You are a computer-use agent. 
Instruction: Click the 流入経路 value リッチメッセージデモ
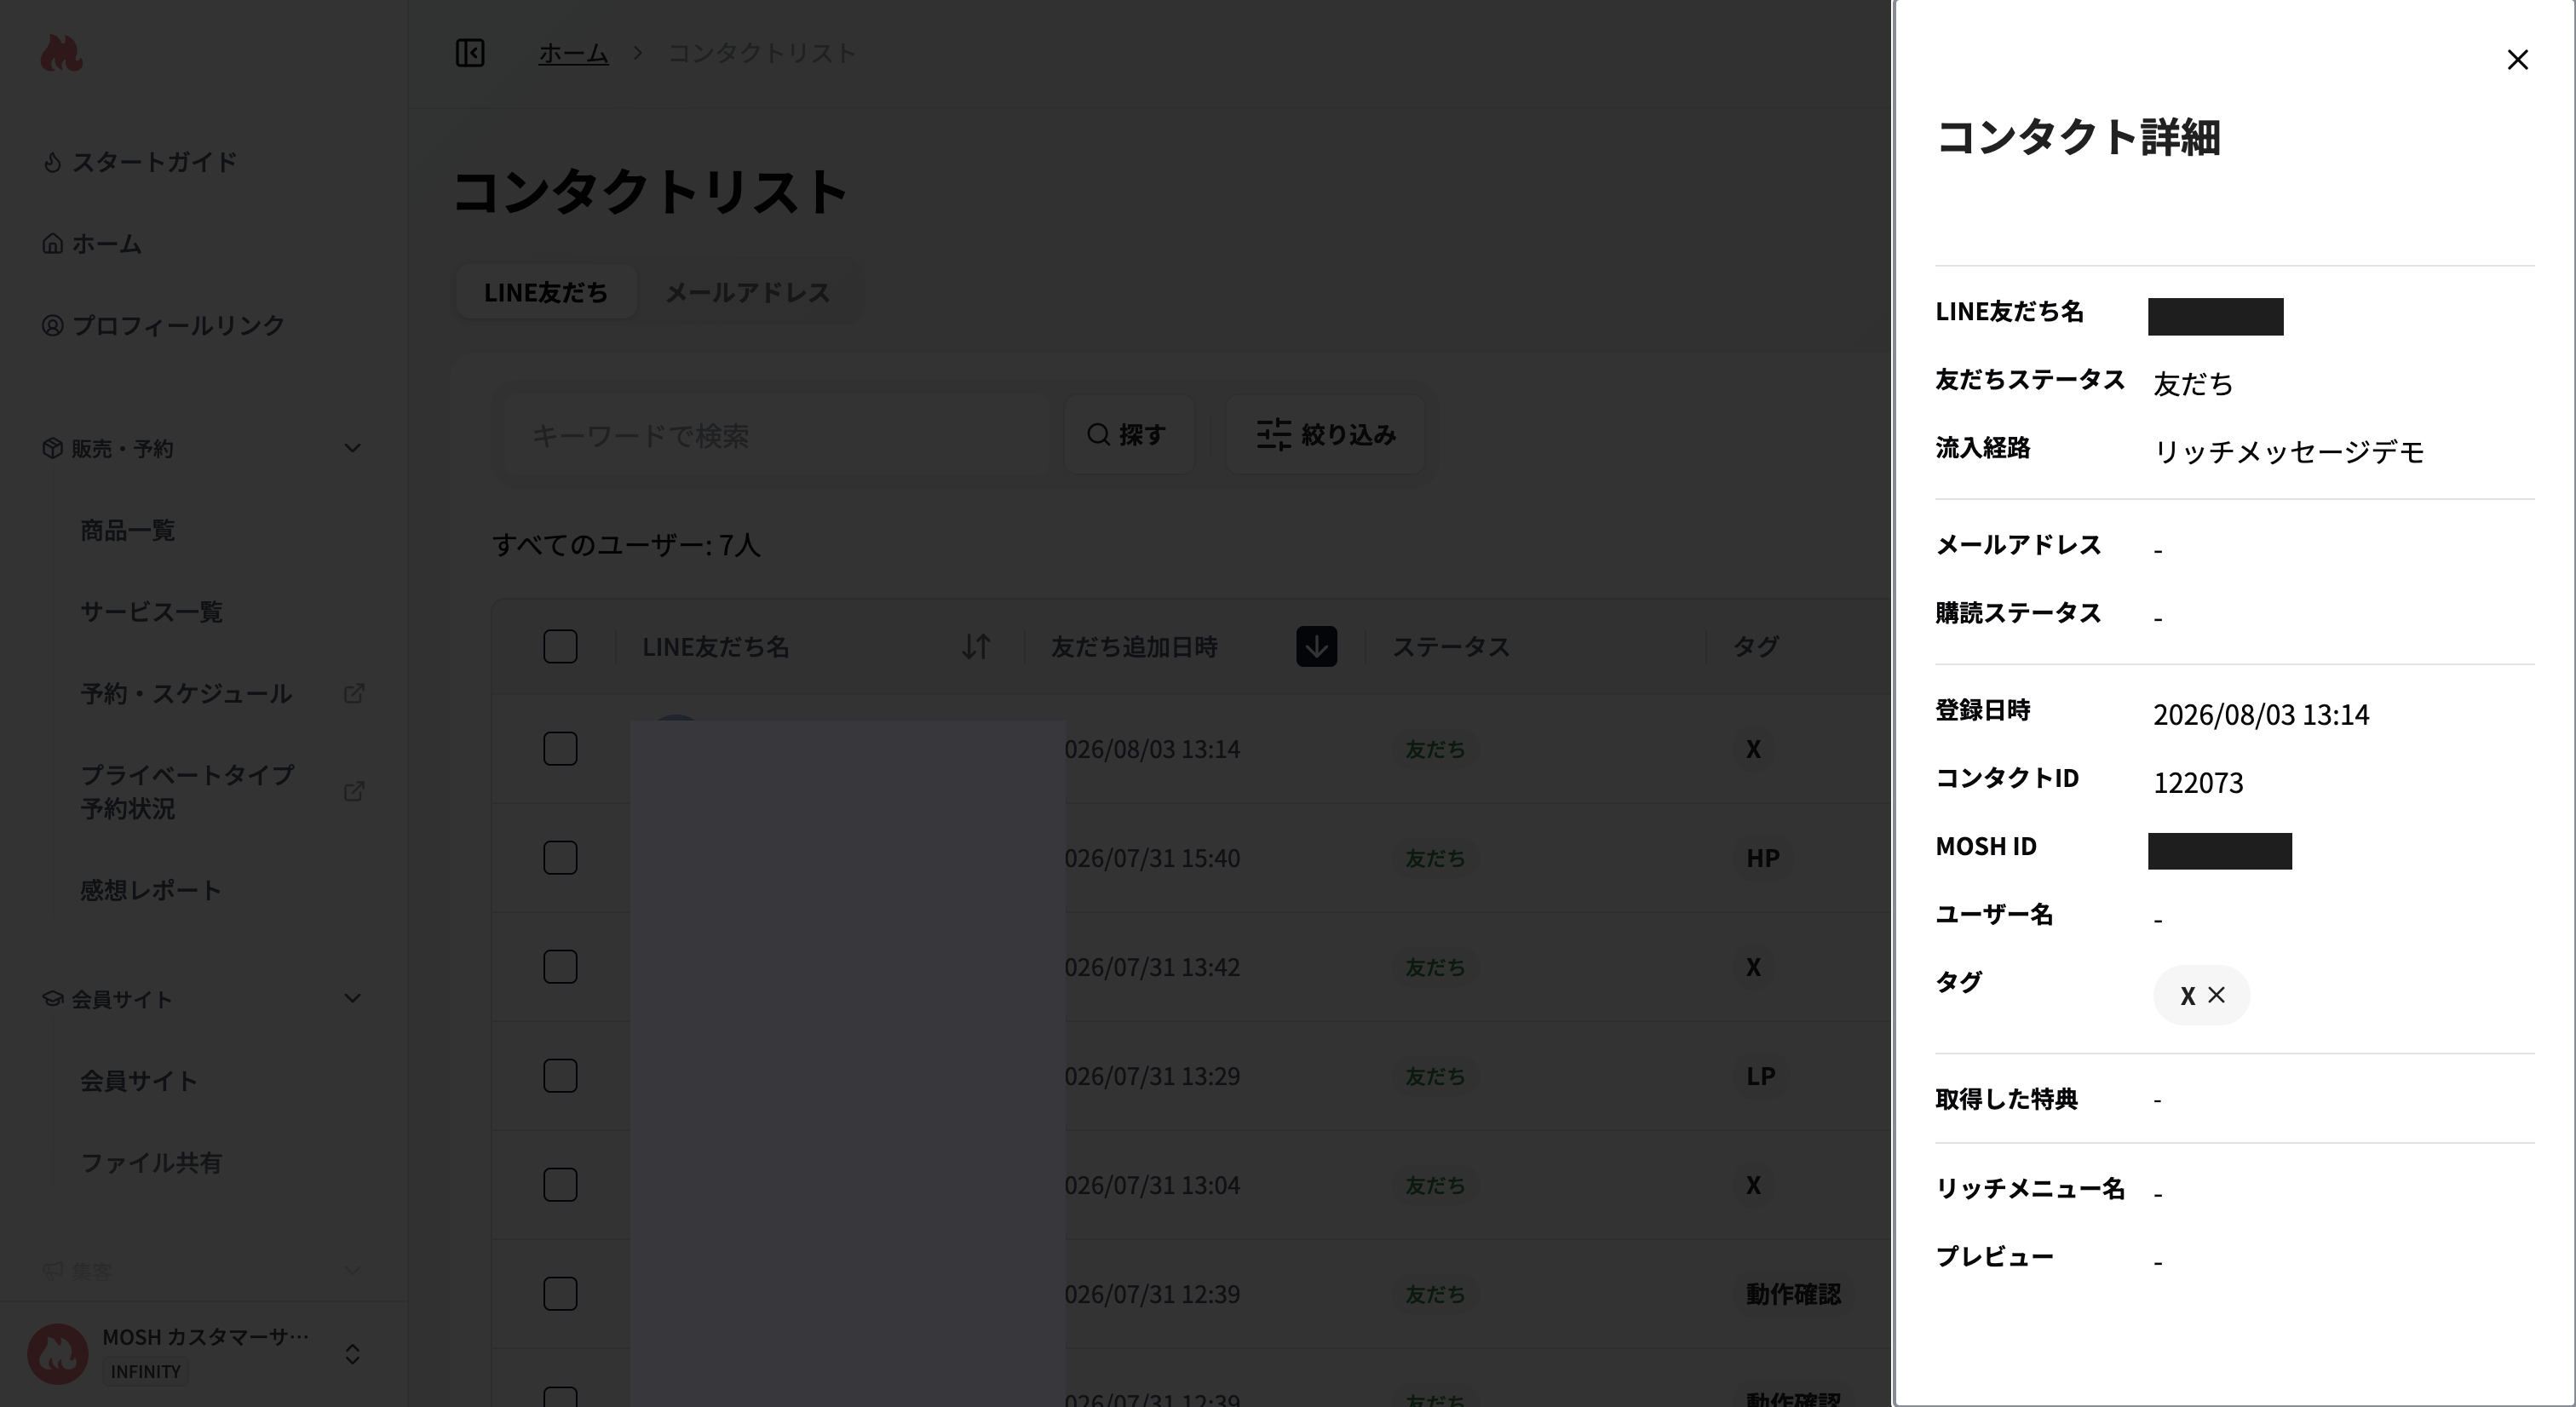pyautogui.click(x=2289, y=451)
